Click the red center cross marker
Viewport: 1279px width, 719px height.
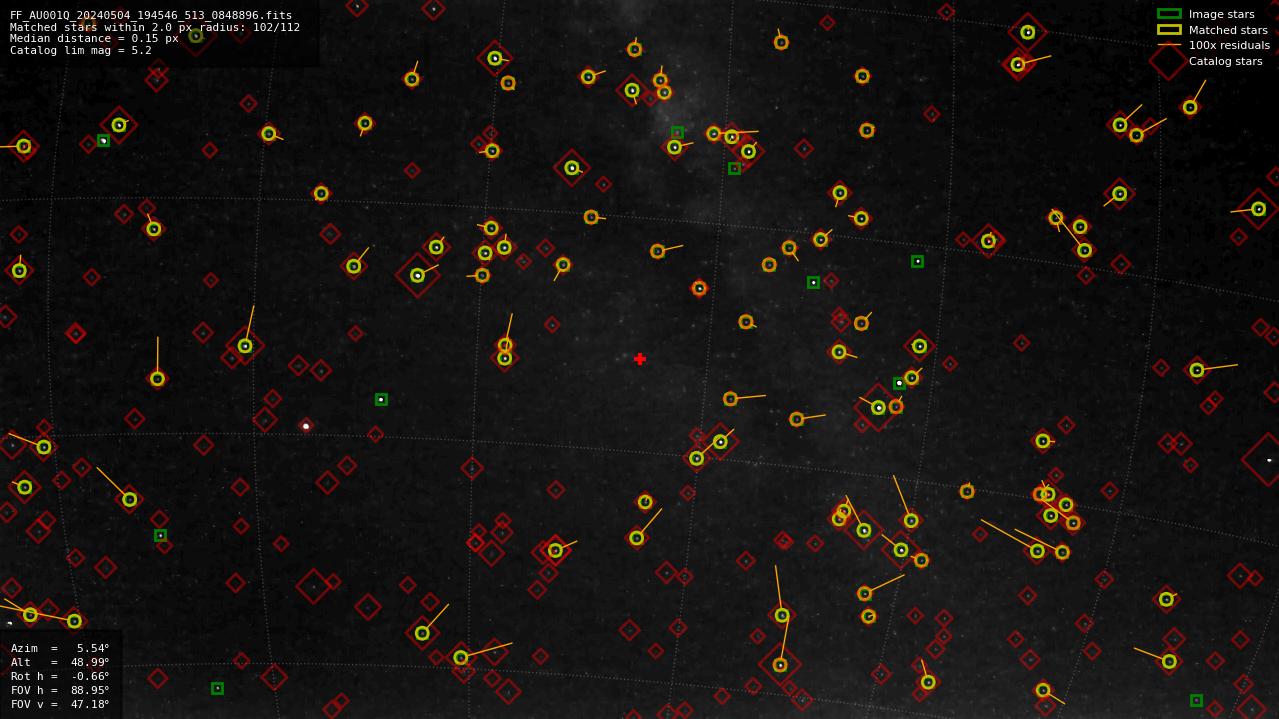[640, 359]
